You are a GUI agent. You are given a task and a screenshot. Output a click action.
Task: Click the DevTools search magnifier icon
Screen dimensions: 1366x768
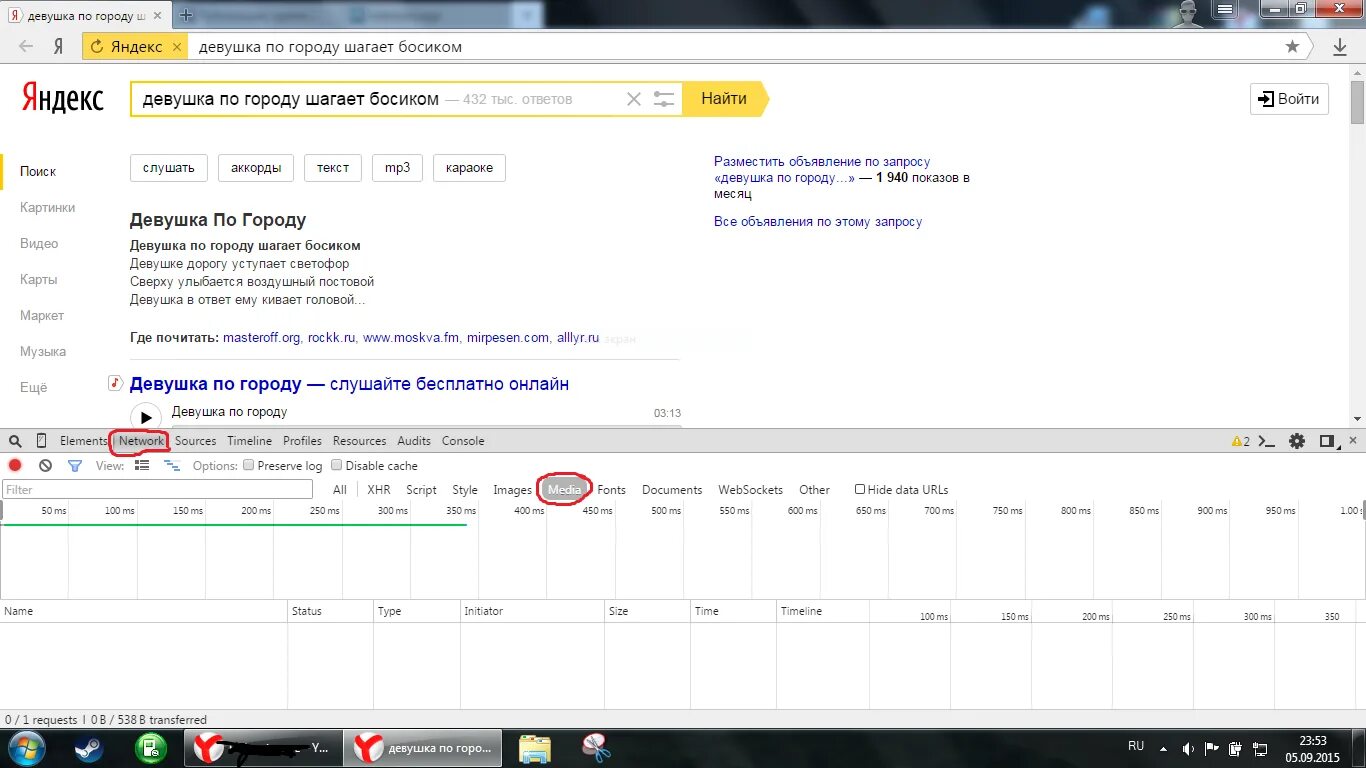click(15, 441)
